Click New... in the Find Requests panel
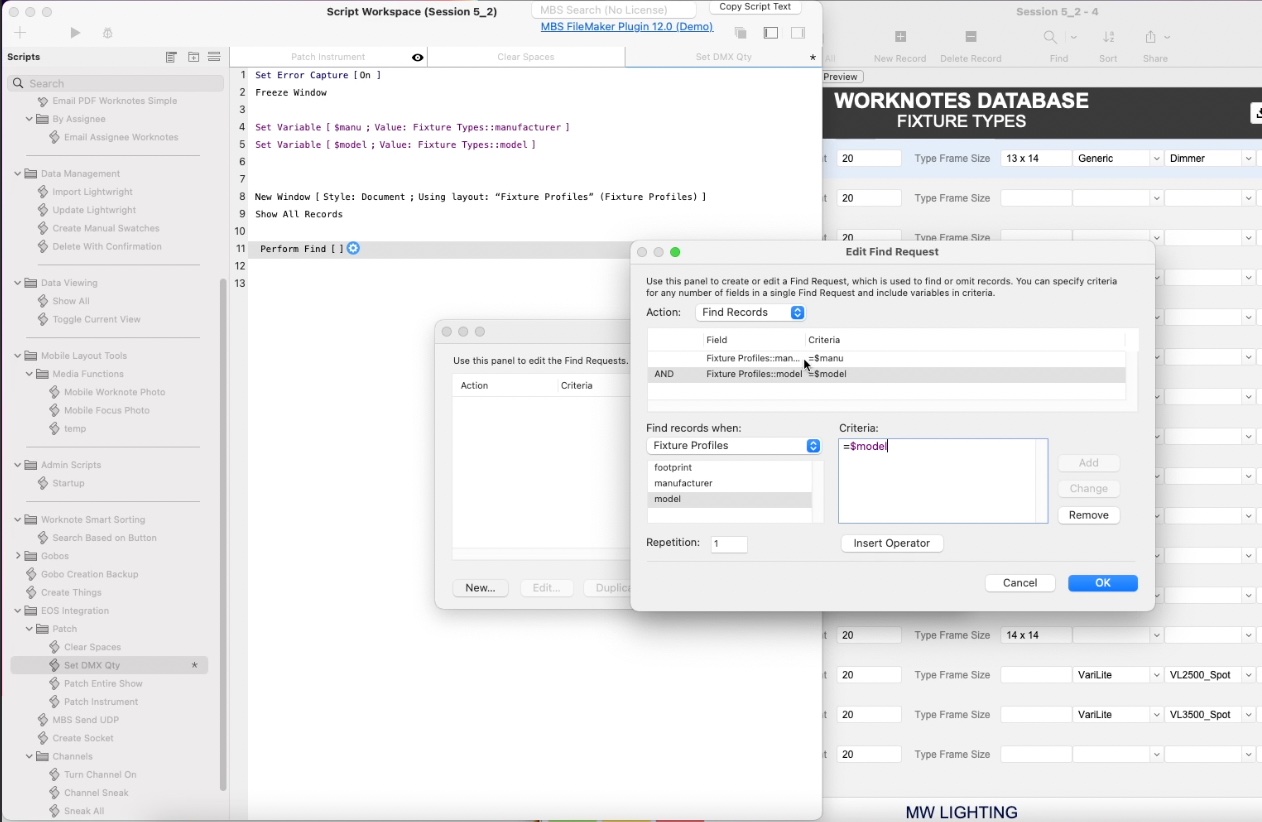Viewport: 1262px width, 822px height. point(480,588)
